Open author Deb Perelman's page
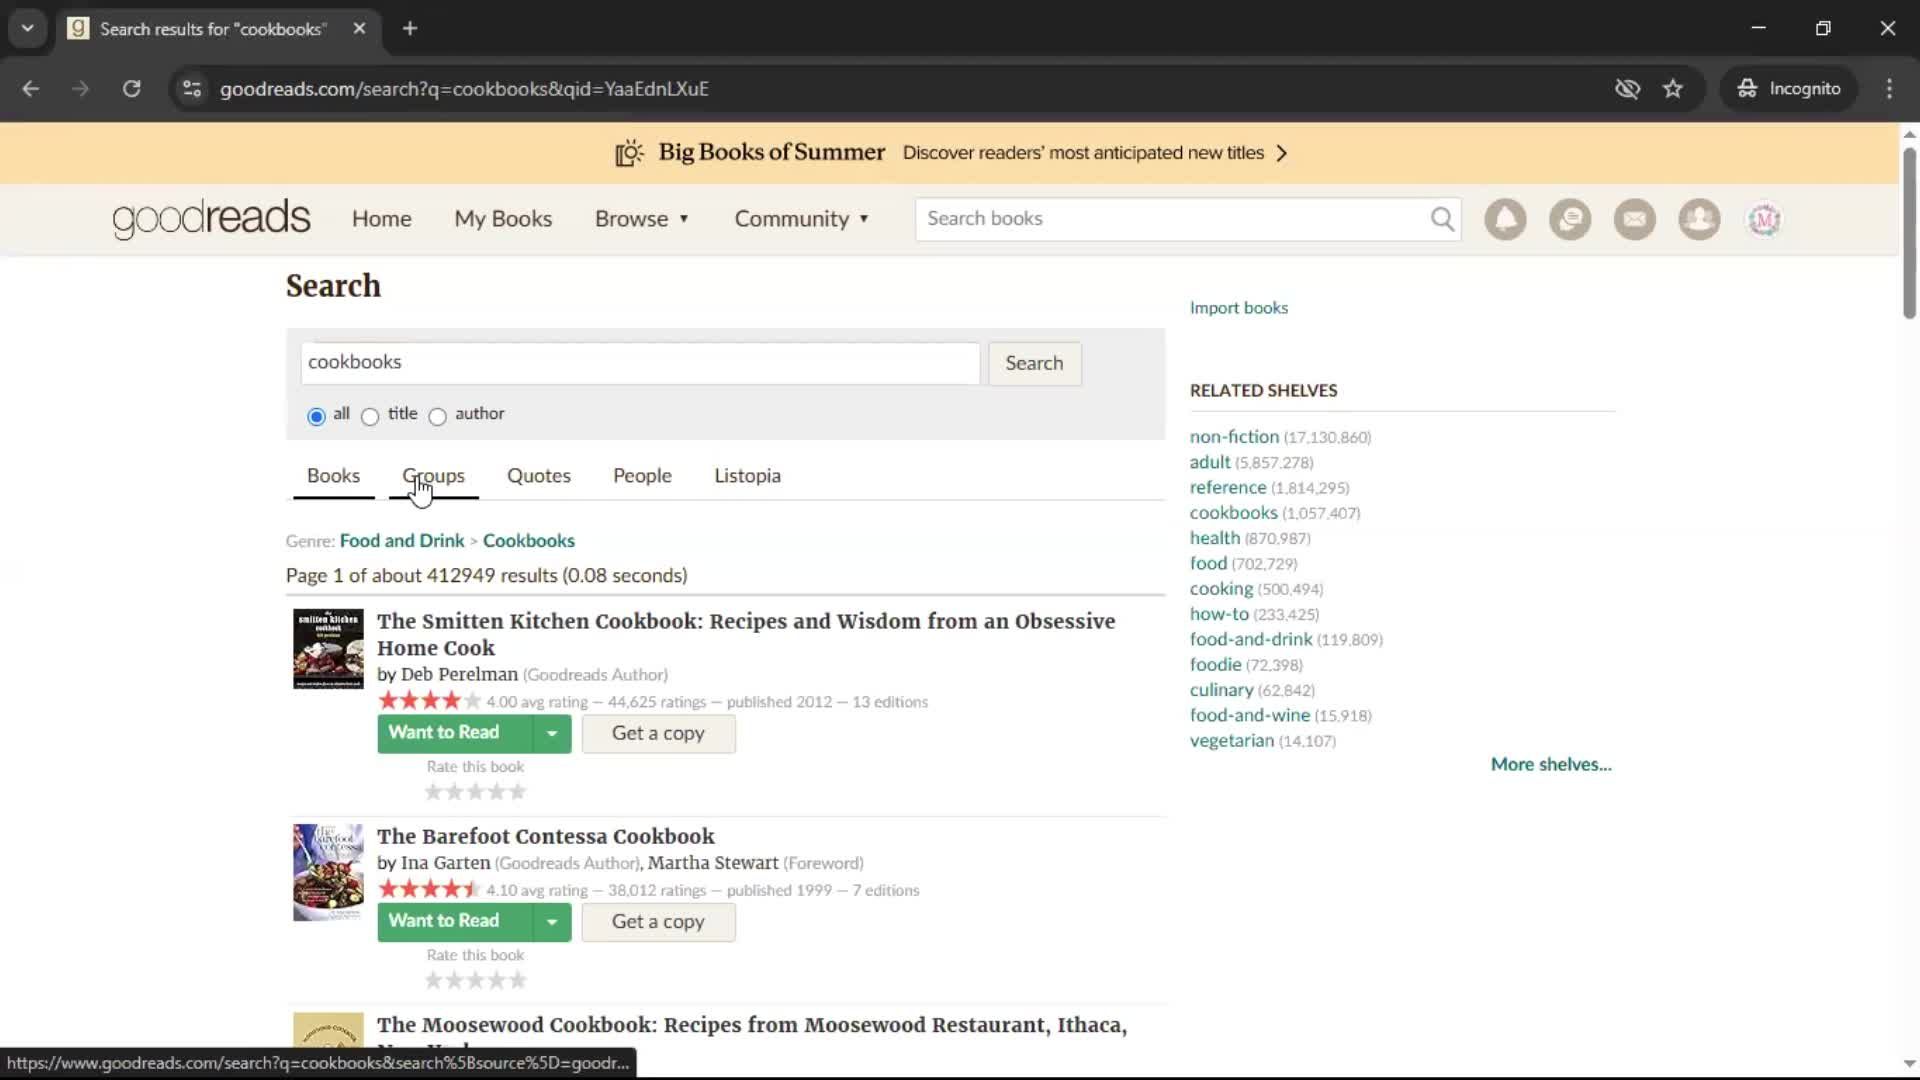 [x=459, y=675]
